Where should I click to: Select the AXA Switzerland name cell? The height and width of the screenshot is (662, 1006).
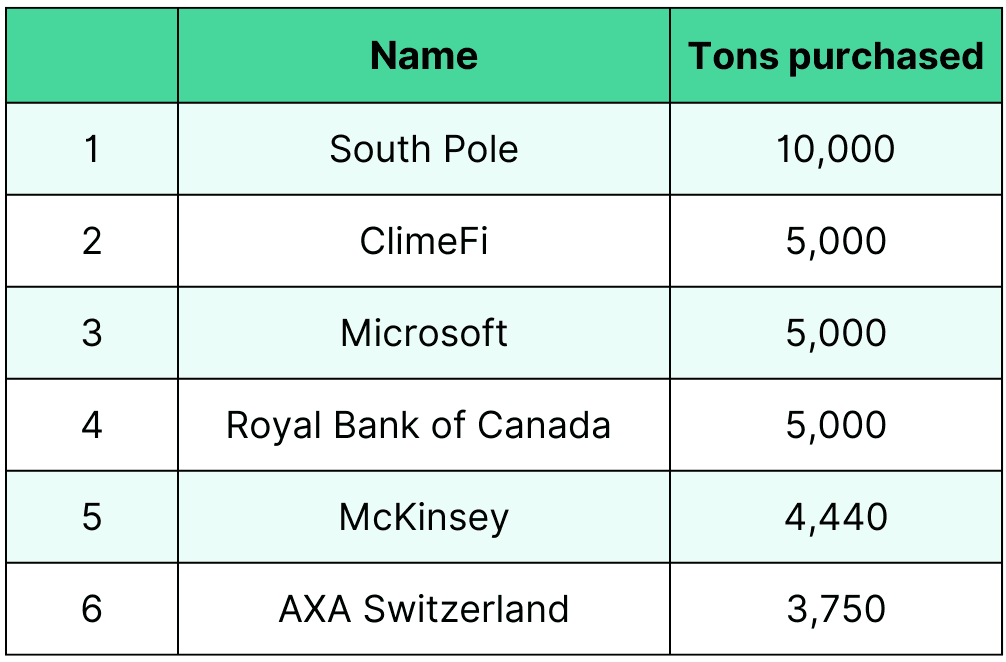(423, 609)
